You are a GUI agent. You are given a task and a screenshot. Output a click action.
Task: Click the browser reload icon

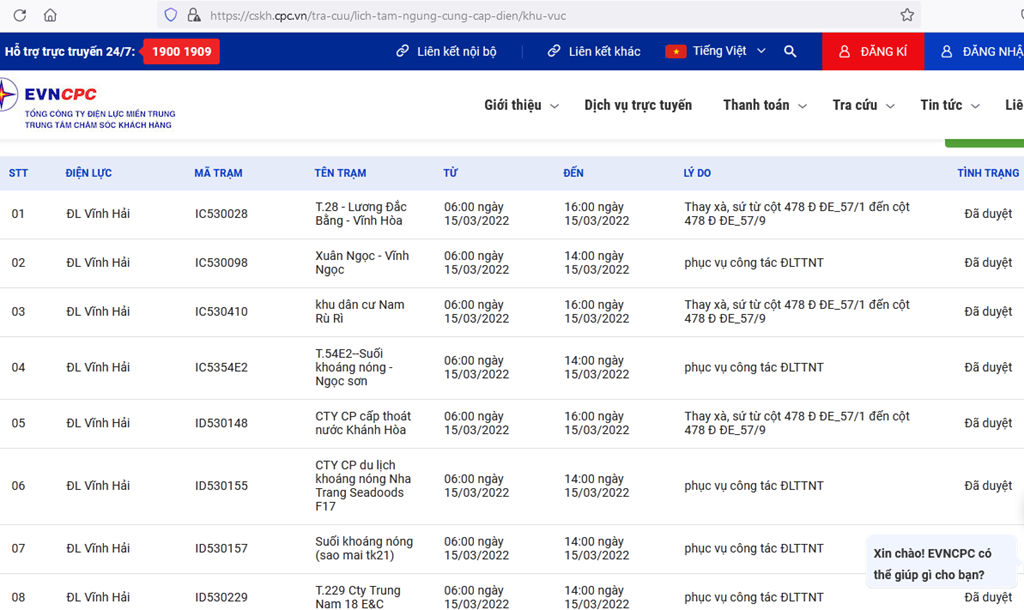19,15
